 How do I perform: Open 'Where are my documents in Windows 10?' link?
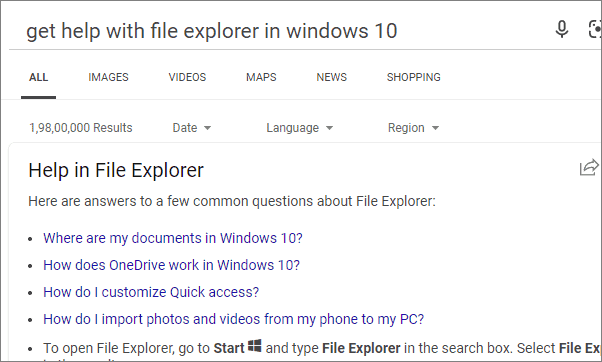point(173,238)
